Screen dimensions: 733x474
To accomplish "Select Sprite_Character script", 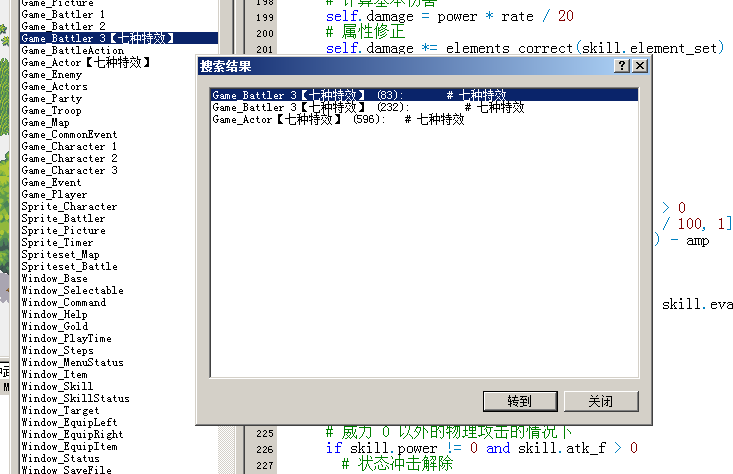I will click(69, 207).
